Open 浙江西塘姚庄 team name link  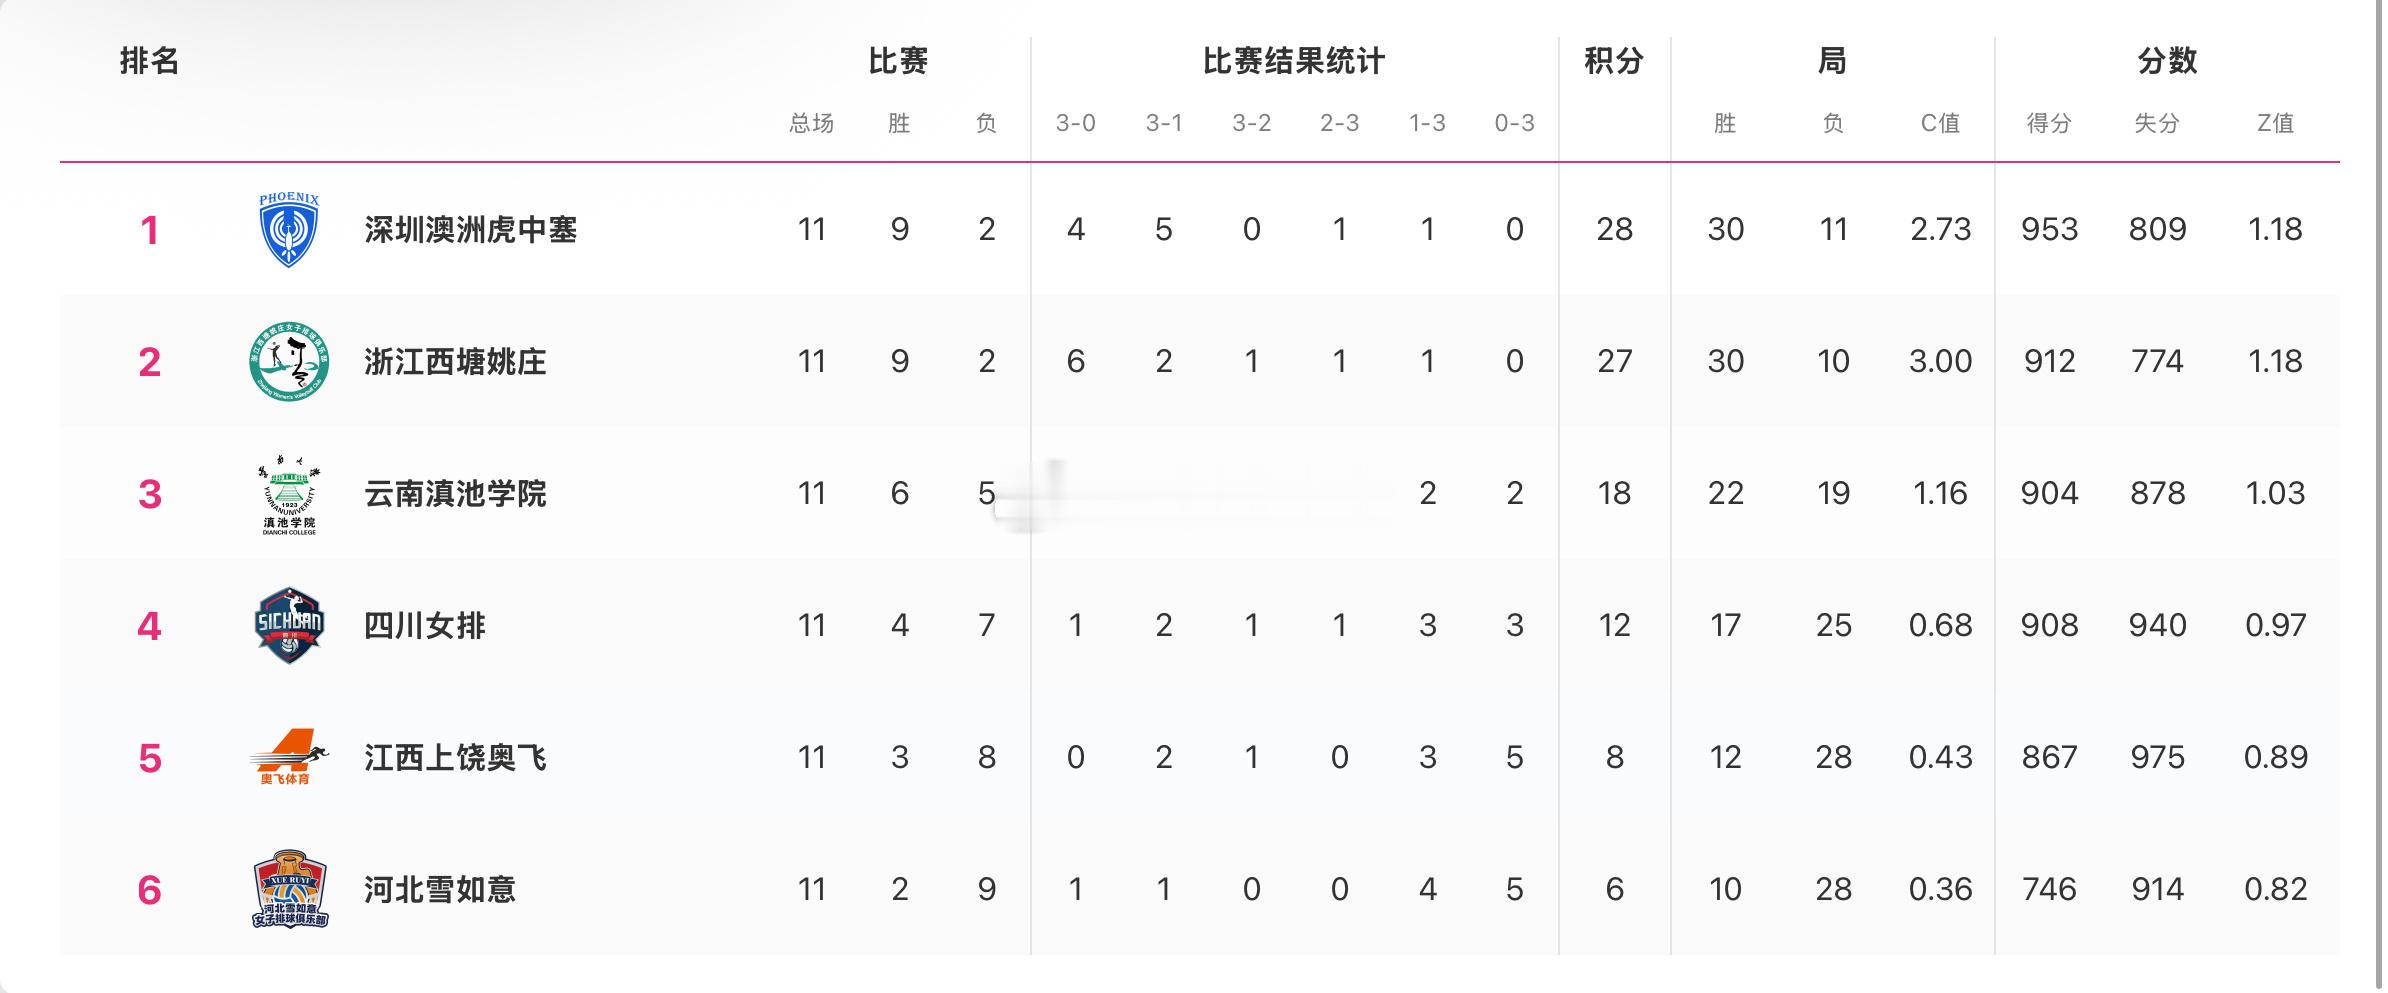coord(455,362)
